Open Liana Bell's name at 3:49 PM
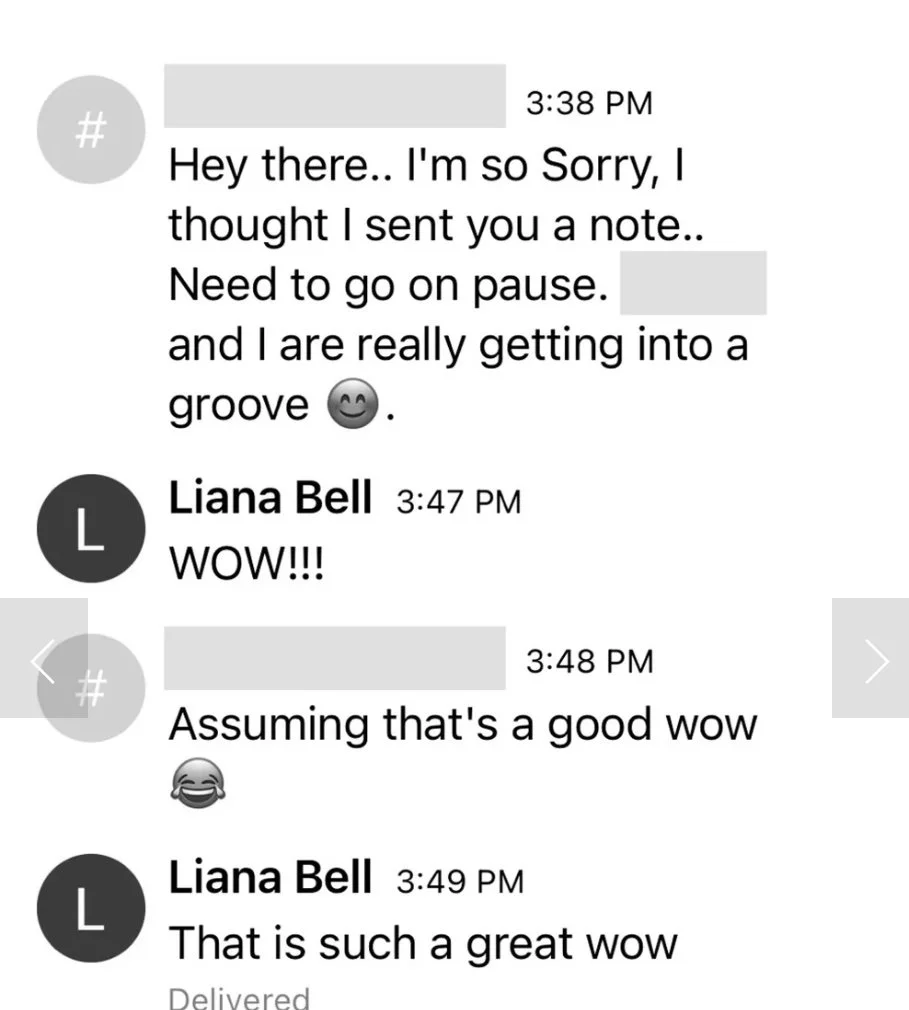This screenshot has width=909, height=1010. click(x=270, y=877)
